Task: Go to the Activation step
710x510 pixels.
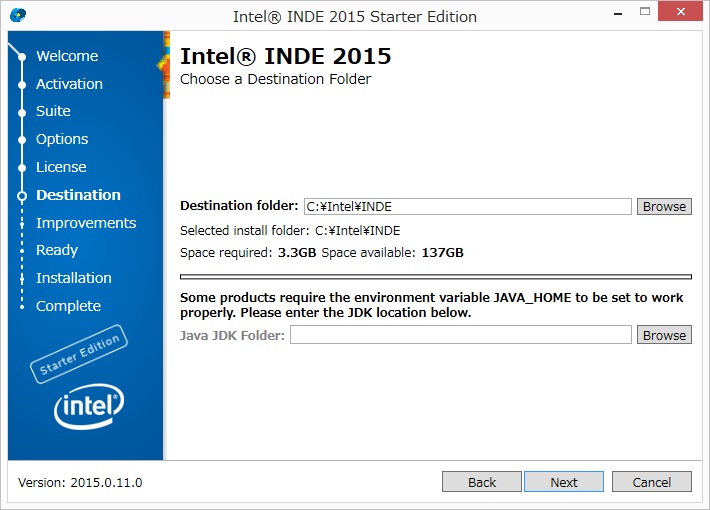Action: coord(69,84)
